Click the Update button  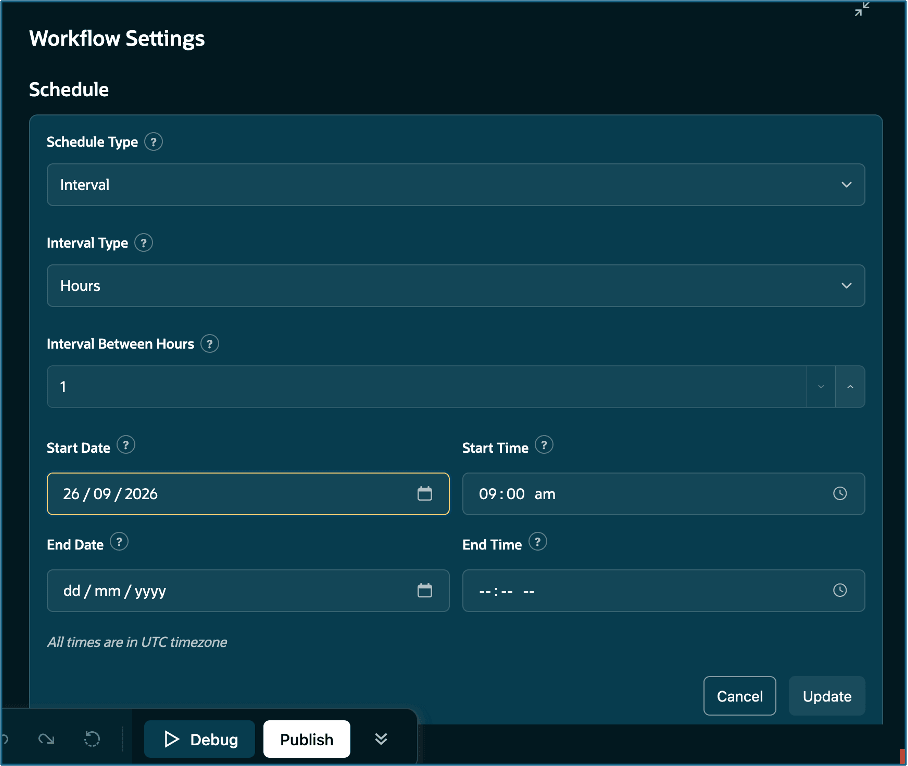(x=827, y=696)
